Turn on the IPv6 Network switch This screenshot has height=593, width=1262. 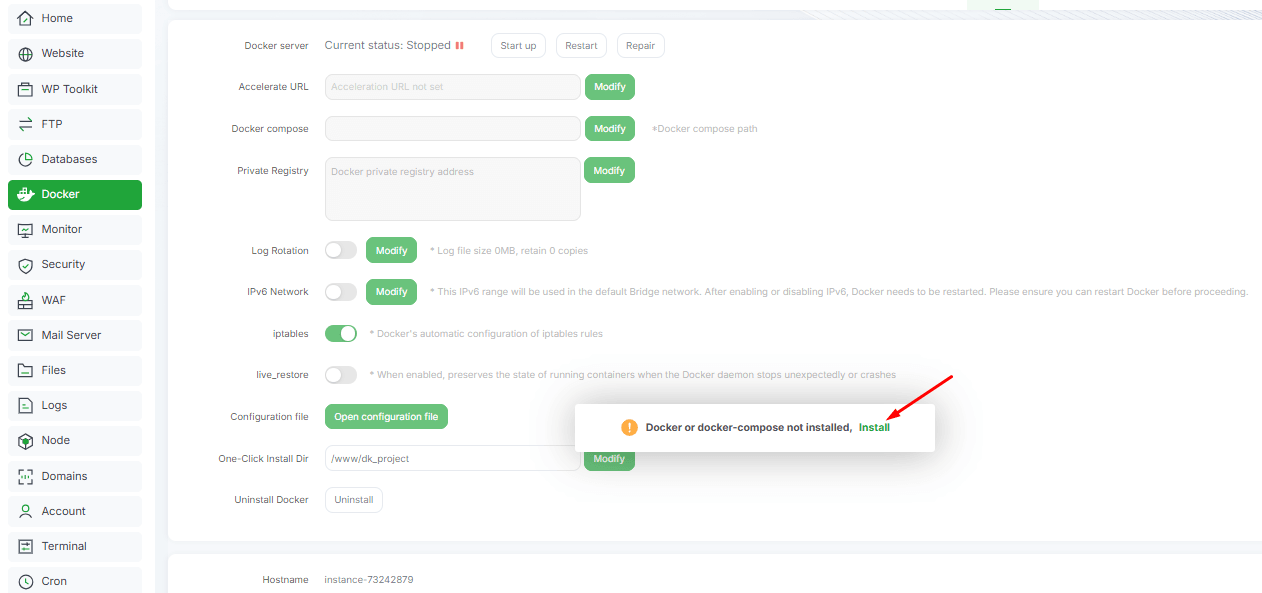click(341, 292)
